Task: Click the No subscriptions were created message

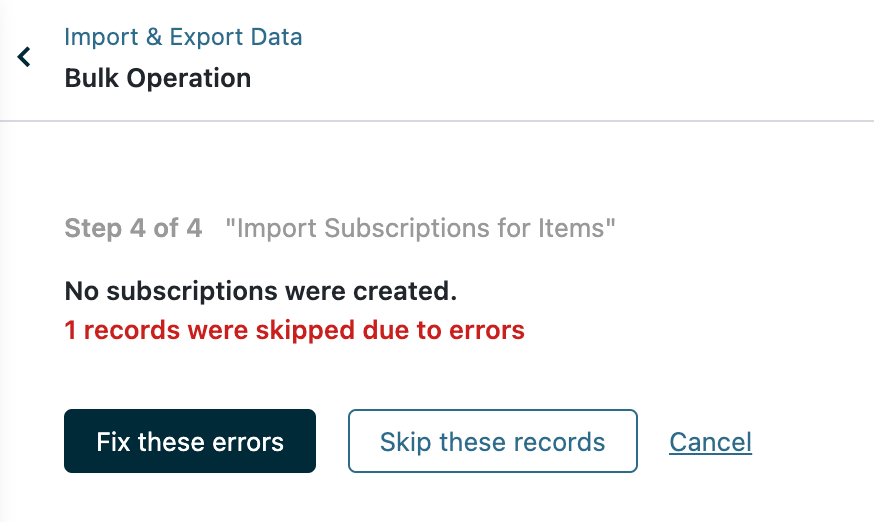Action: click(x=260, y=292)
